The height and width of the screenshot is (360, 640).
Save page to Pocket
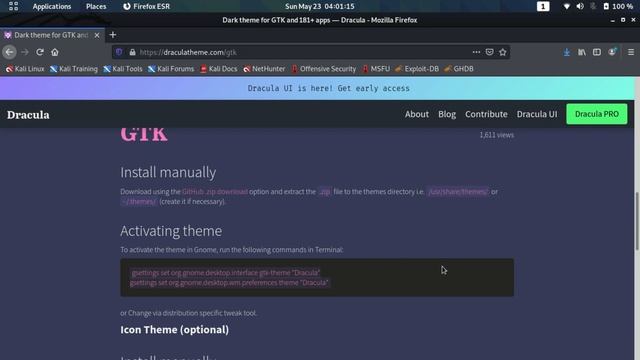coord(489,52)
